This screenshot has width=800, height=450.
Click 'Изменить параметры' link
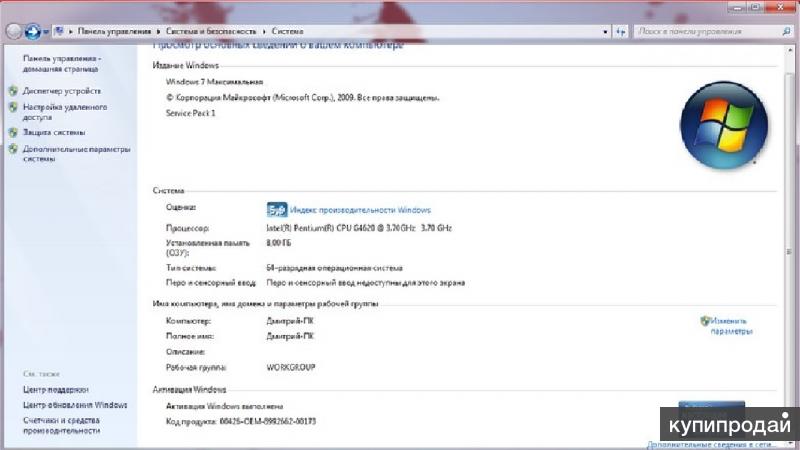[x=732, y=326]
